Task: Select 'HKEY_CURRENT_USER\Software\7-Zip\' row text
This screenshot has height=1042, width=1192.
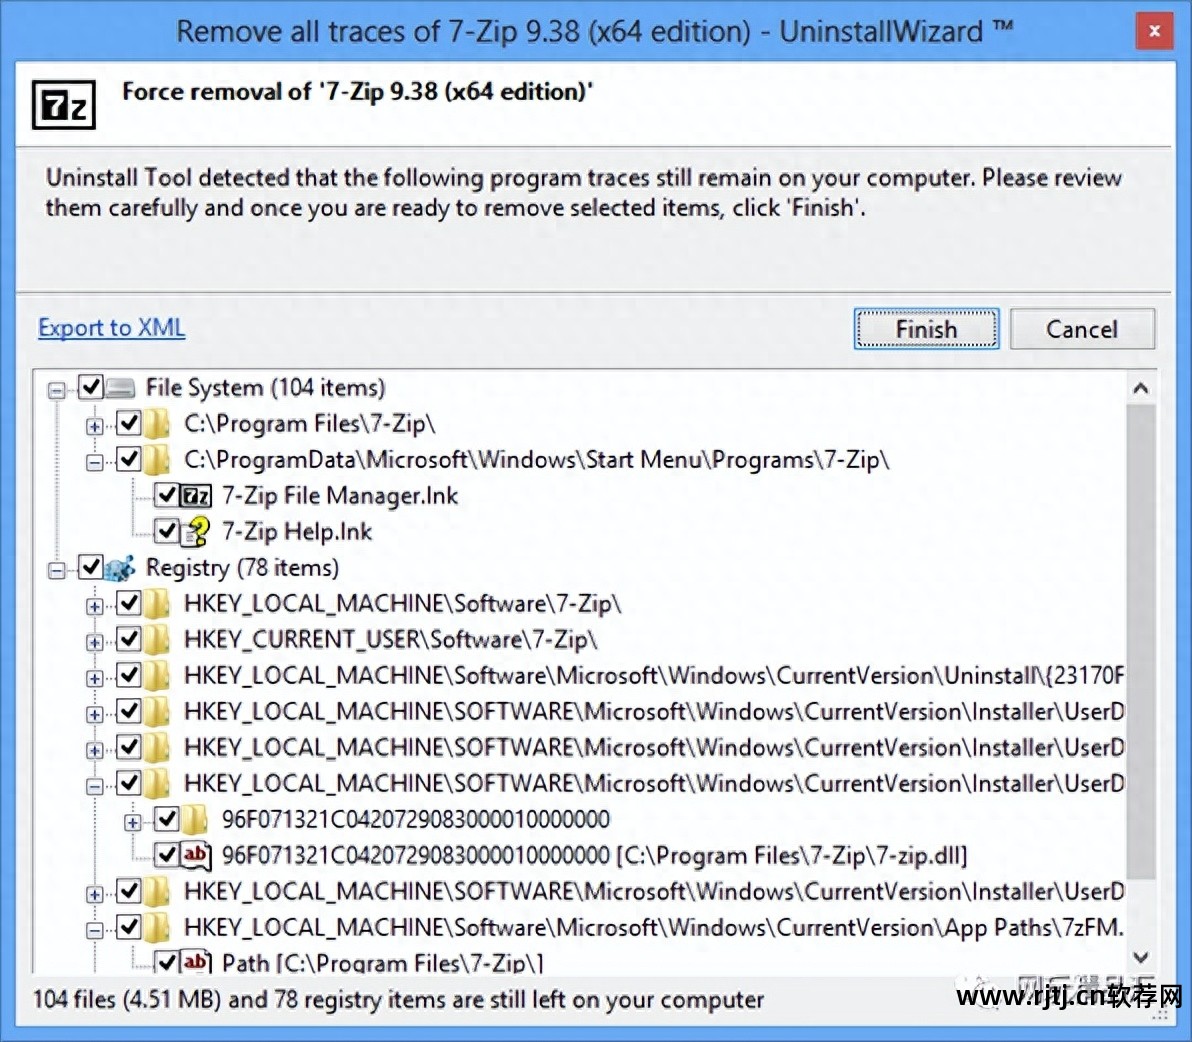Action: pos(391,640)
